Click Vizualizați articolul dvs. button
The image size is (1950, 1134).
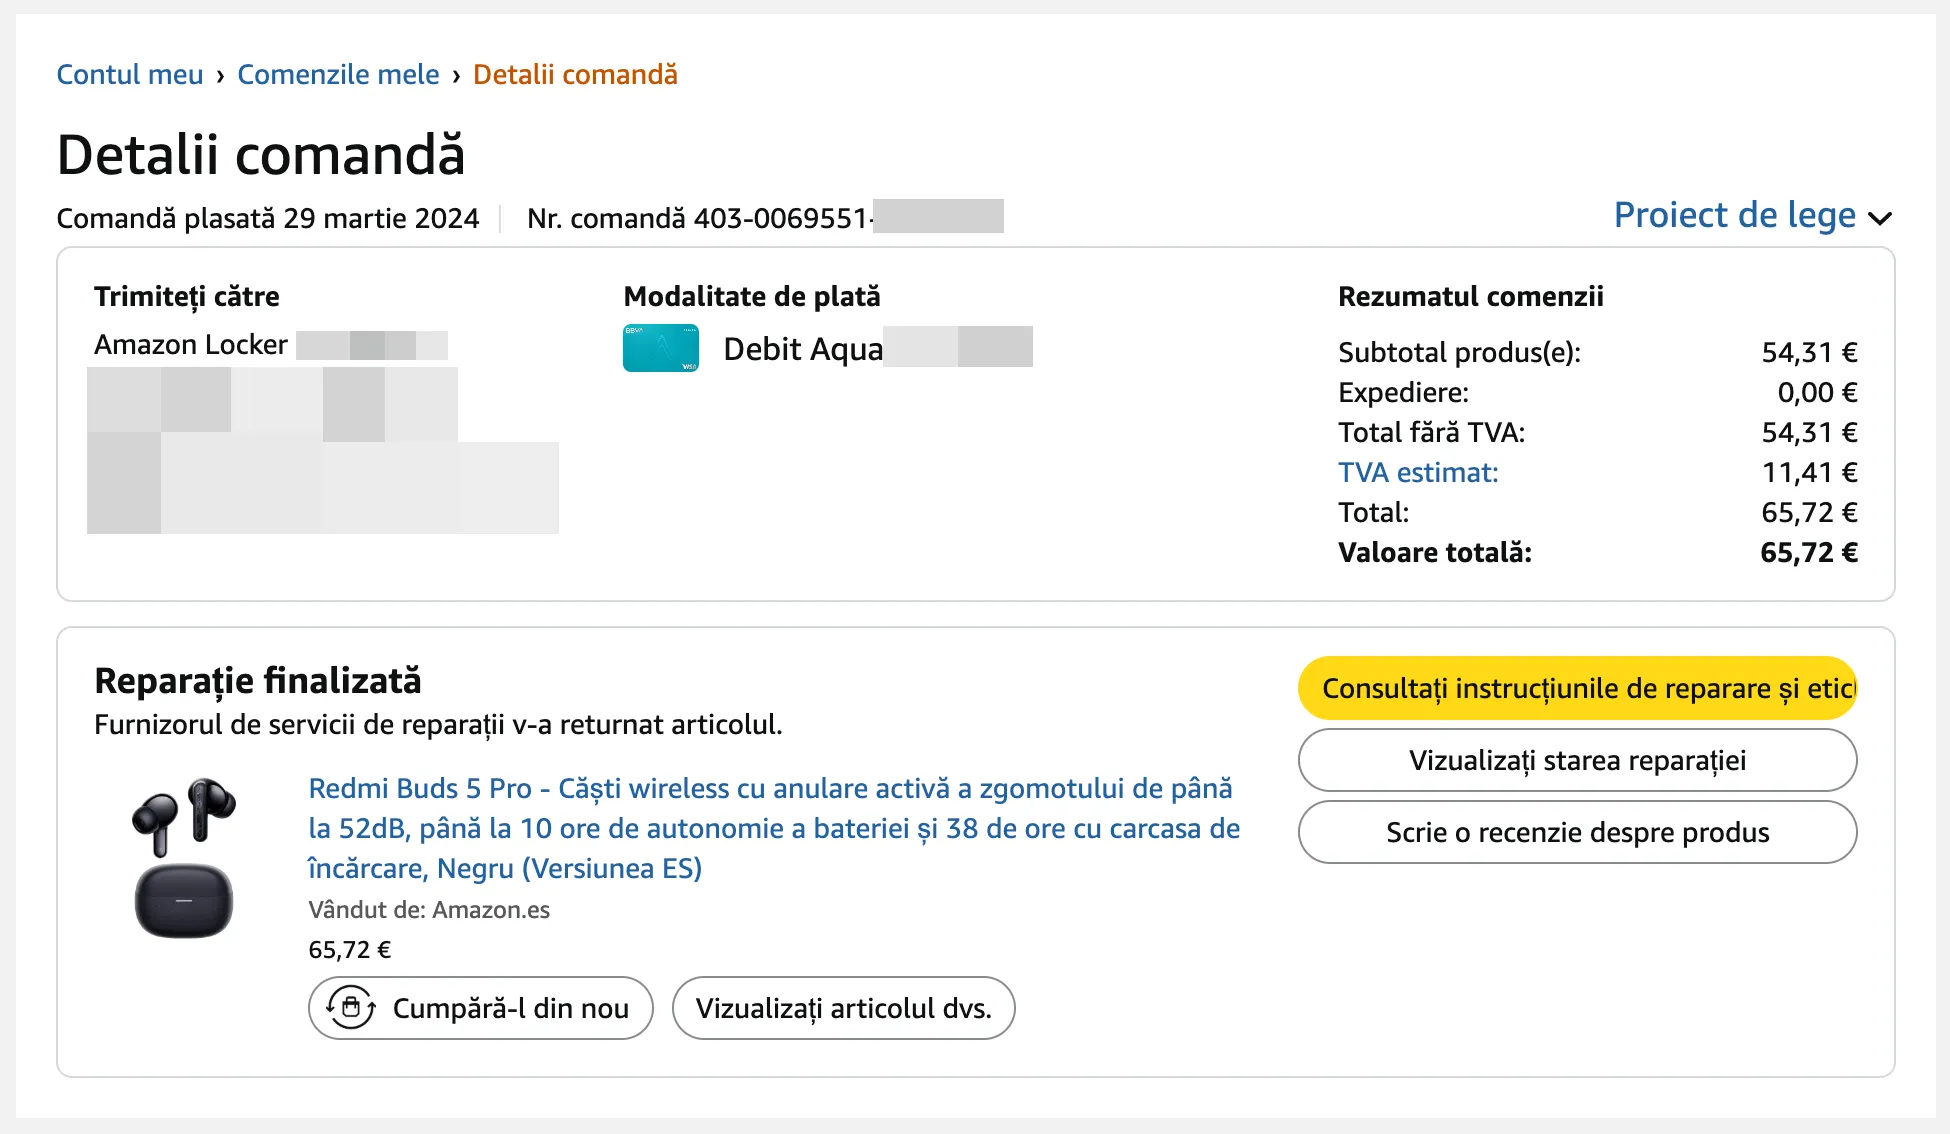pyautogui.click(x=843, y=1008)
